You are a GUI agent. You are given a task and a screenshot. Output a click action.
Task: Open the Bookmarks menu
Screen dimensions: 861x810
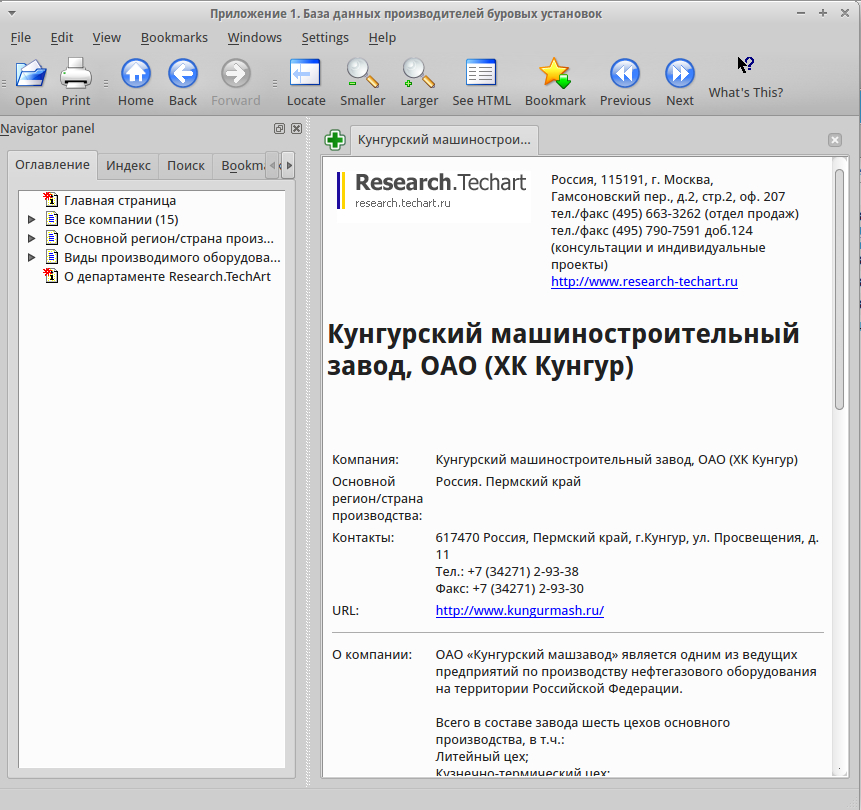pos(174,37)
